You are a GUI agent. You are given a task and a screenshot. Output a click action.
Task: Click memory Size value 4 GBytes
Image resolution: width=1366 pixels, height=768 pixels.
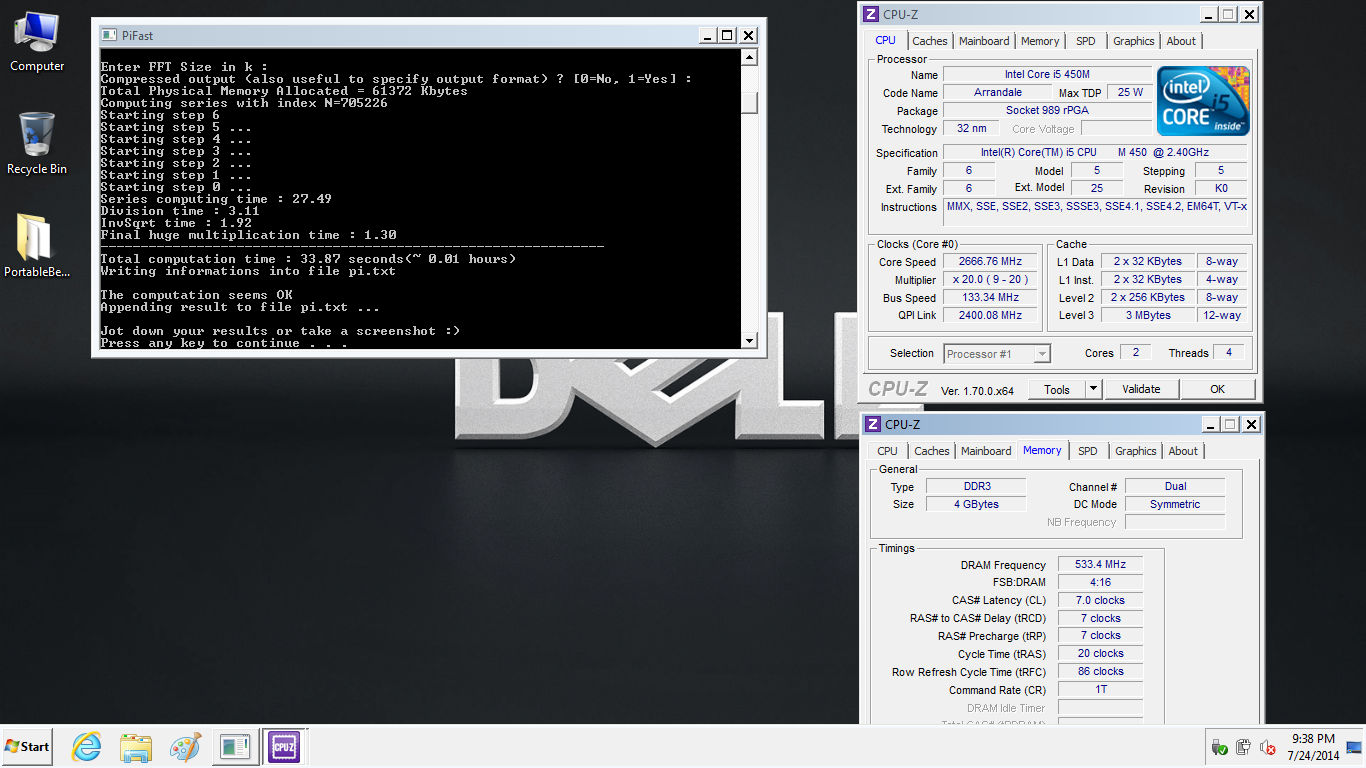pyautogui.click(x=976, y=504)
